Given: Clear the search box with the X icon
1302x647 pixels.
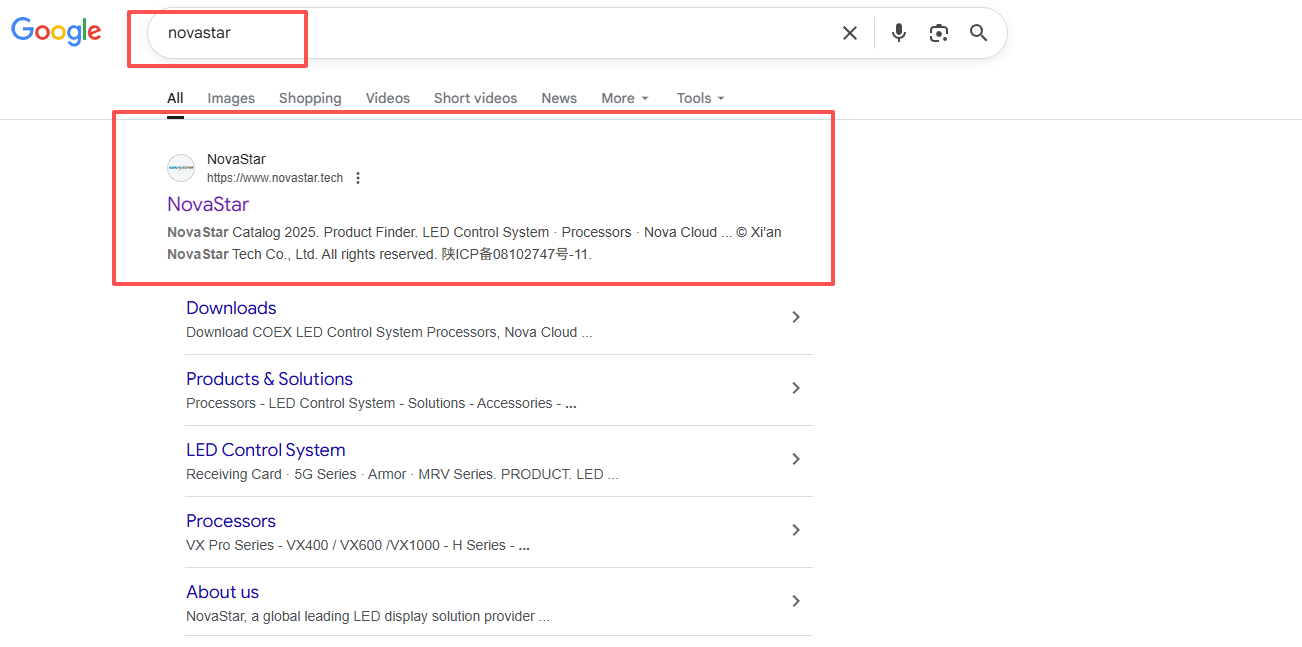Looking at the screenshot, I should tap(850, 33).
